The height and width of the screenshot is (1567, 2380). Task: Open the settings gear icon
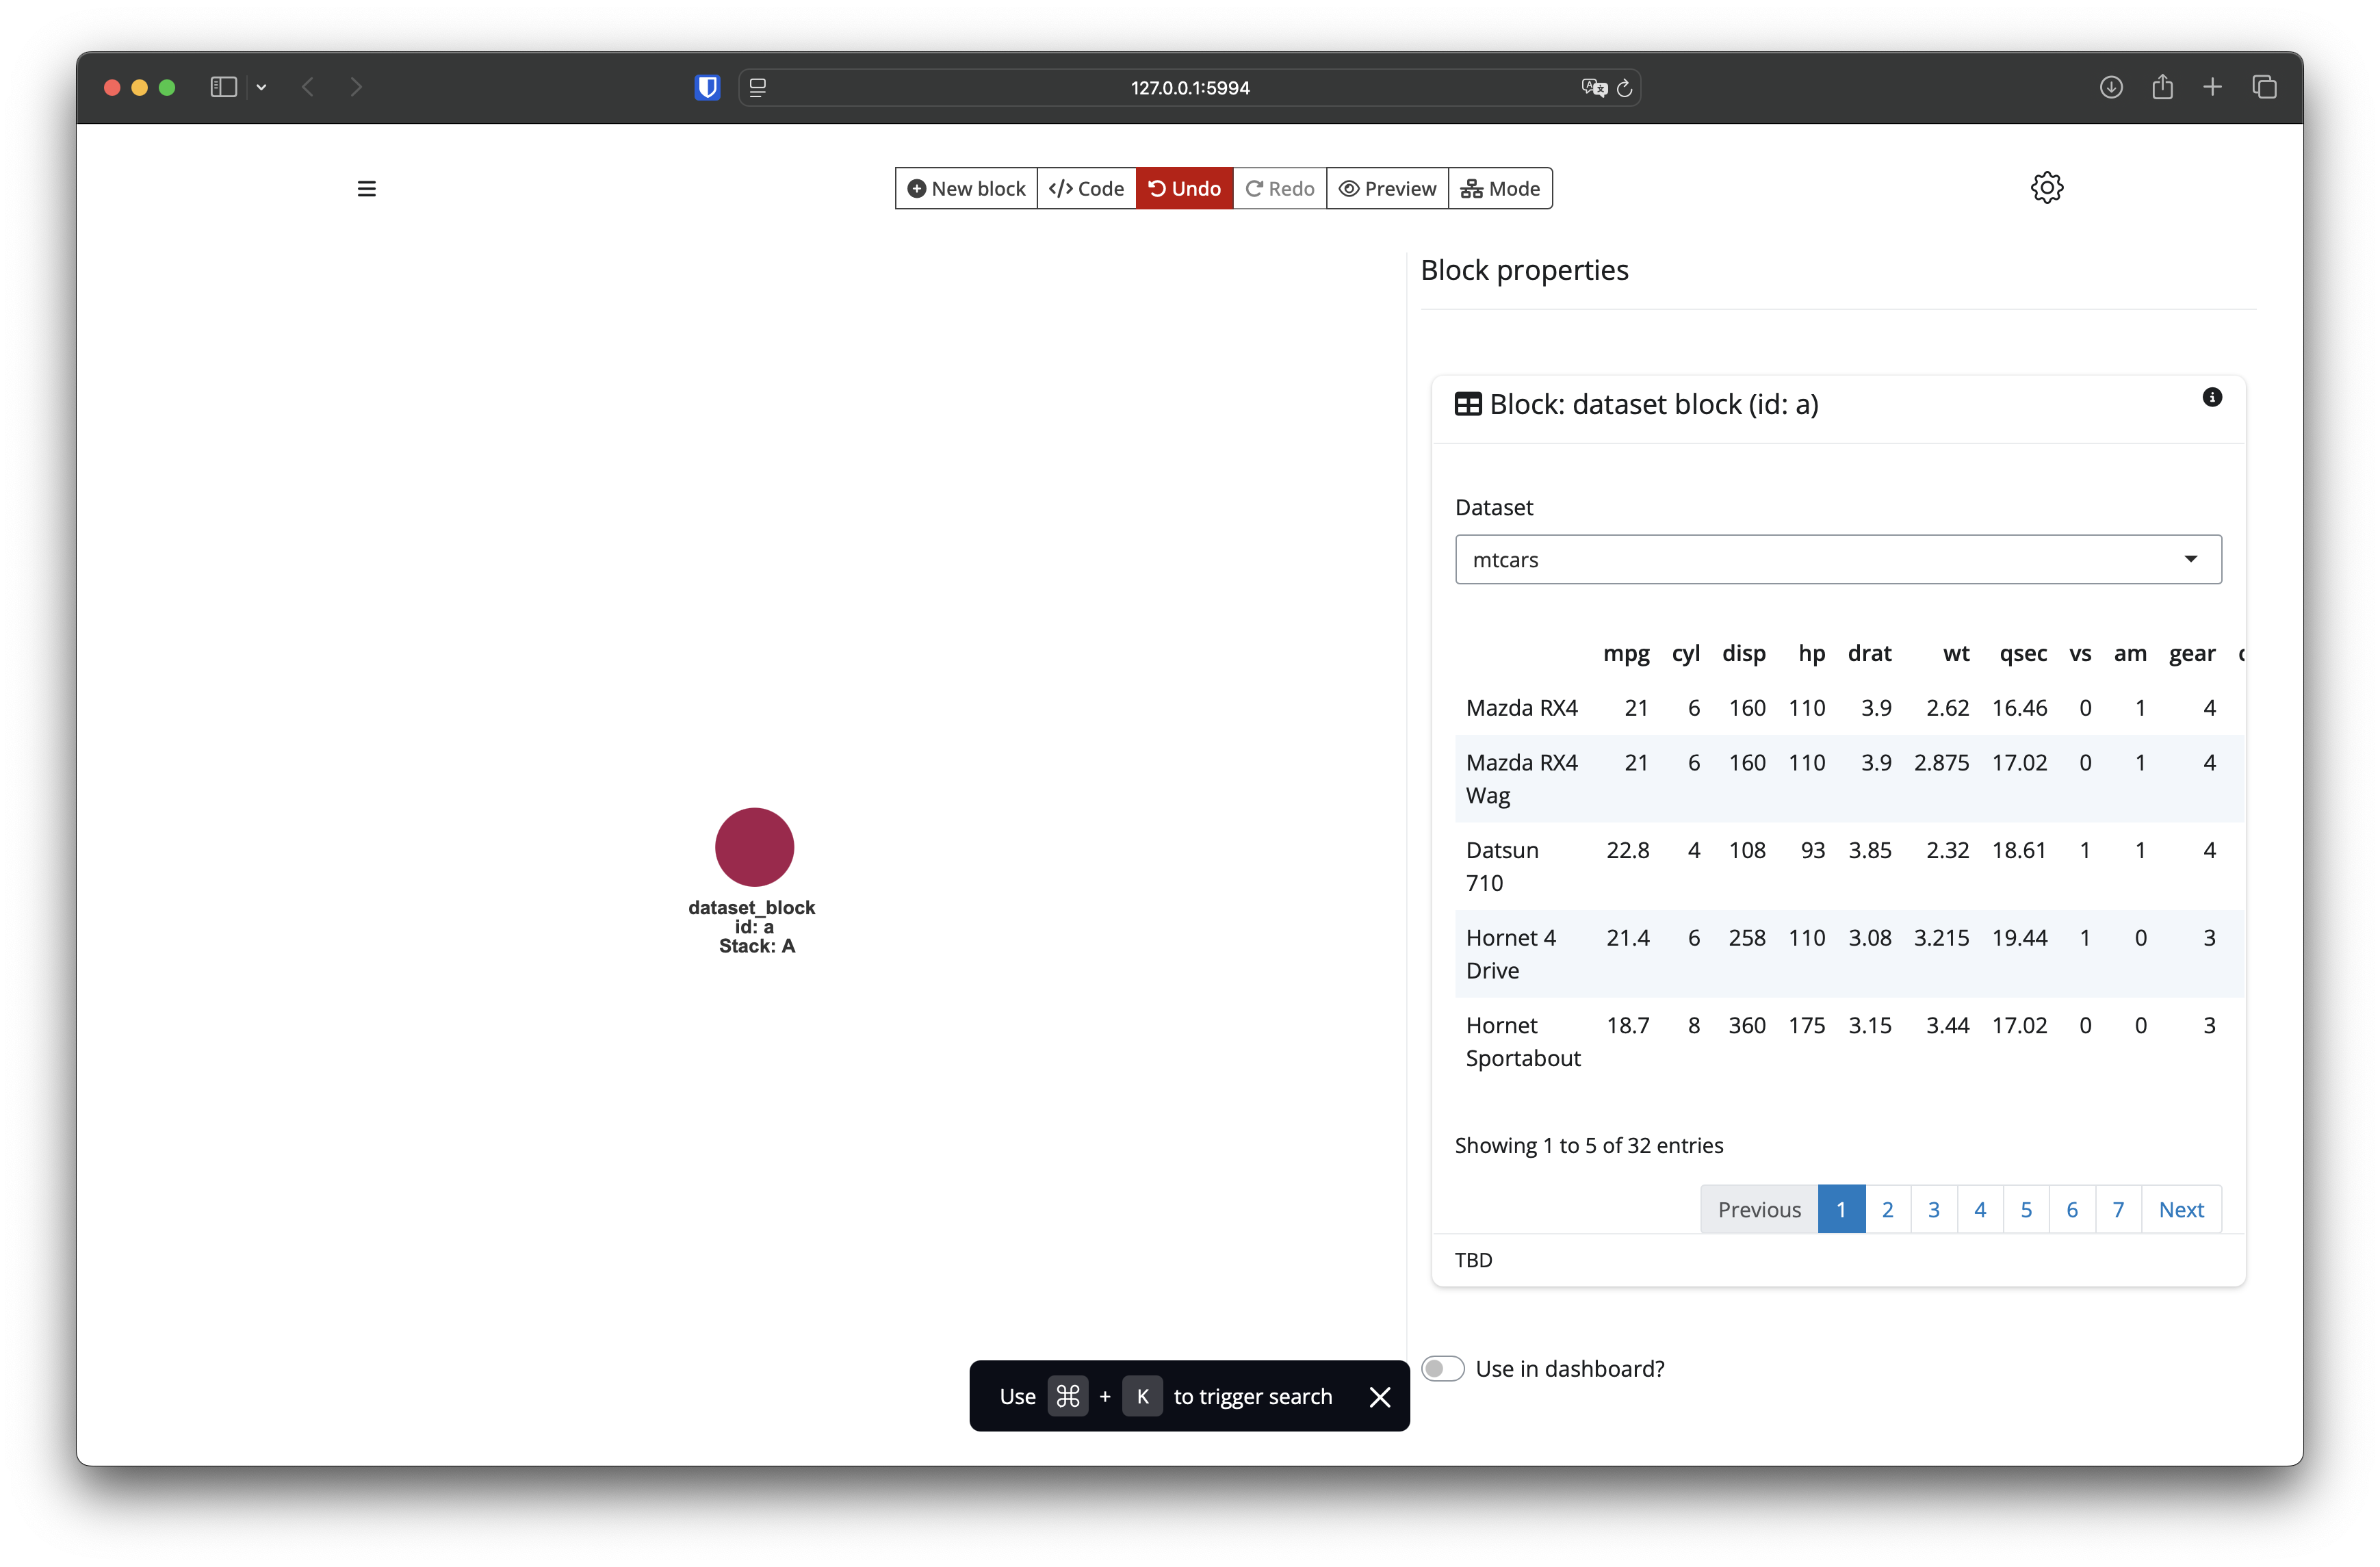(x=2046, y=187)
